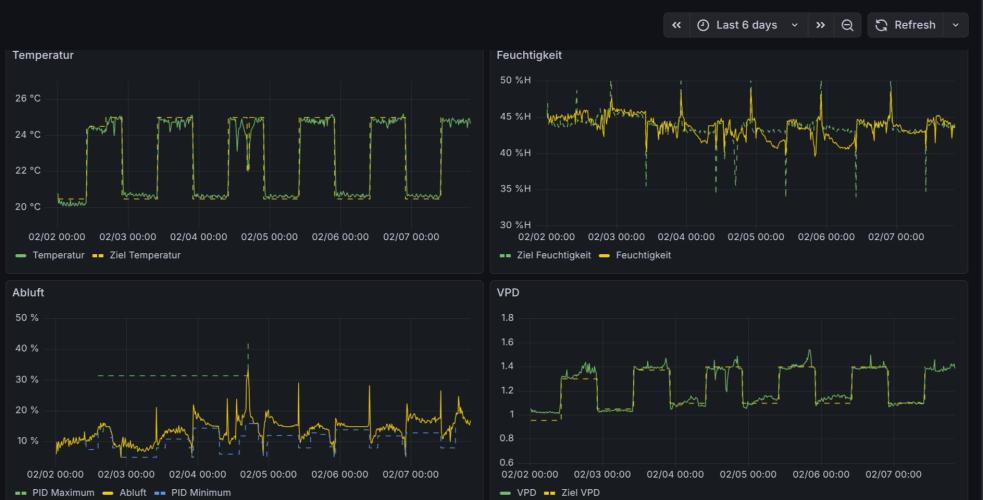This screenshot has width=983, height=500.
Task: Zoom out the time range
Action: (x=847, y=25)
